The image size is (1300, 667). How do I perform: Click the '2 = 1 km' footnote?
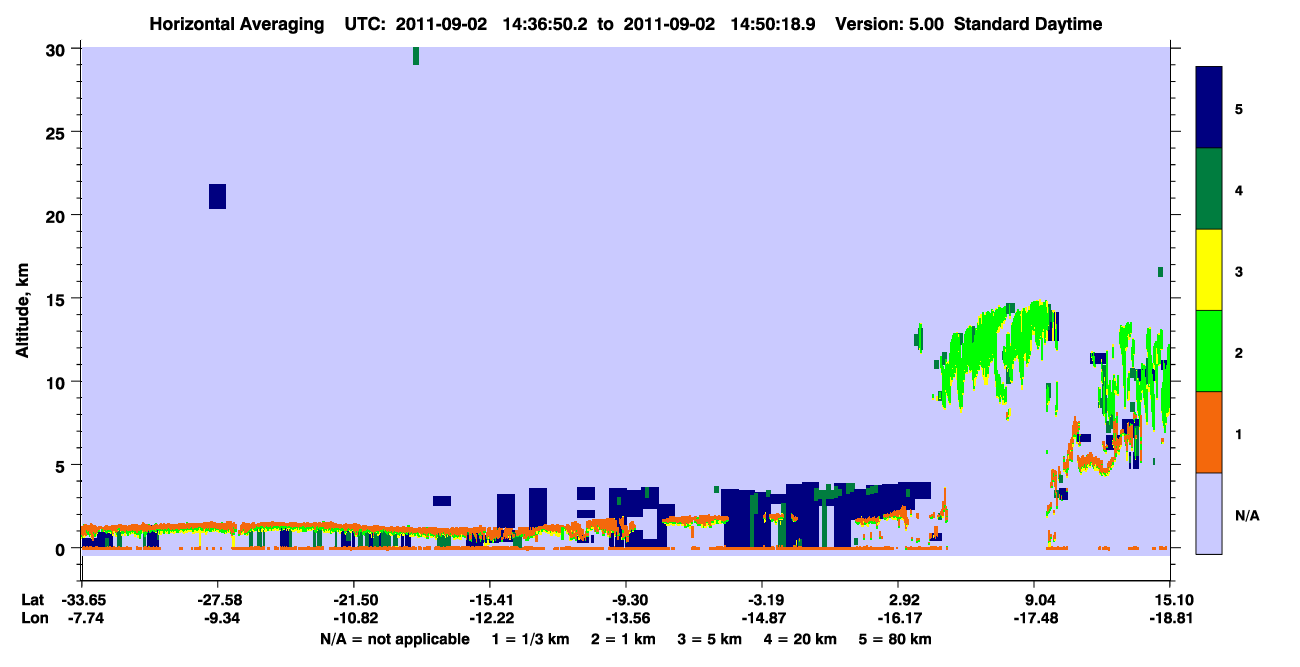[x=623, y=639]
